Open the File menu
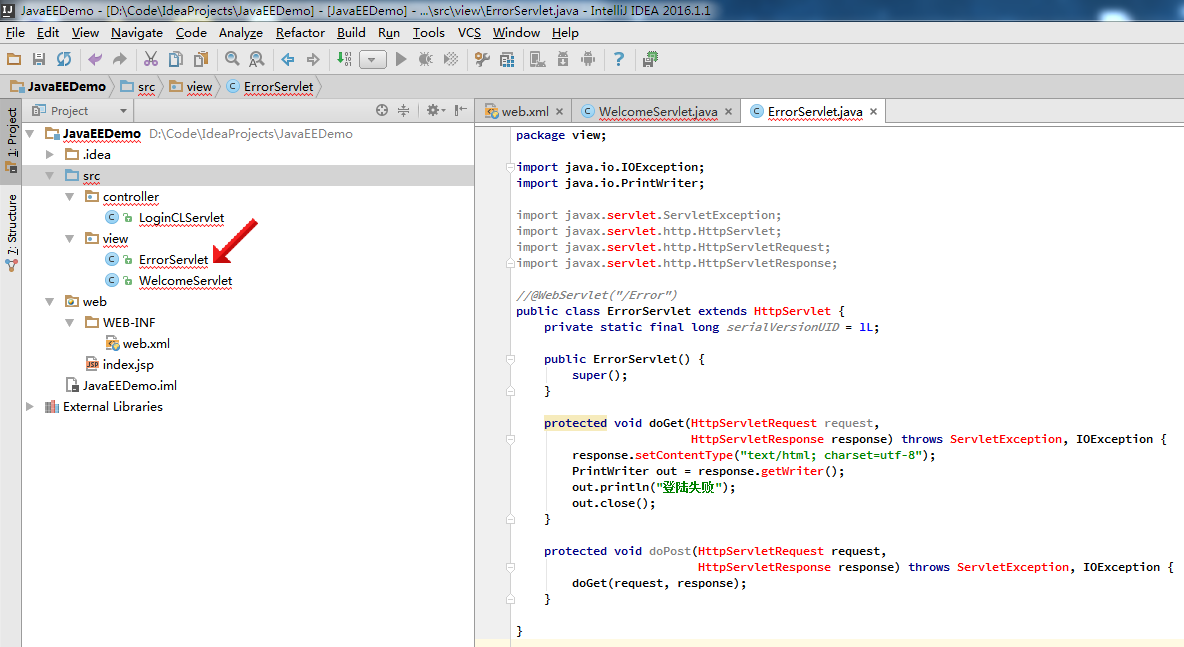The height and width of the screenshot is (647, 1184). pyautogui.click(x=15, y=32)
